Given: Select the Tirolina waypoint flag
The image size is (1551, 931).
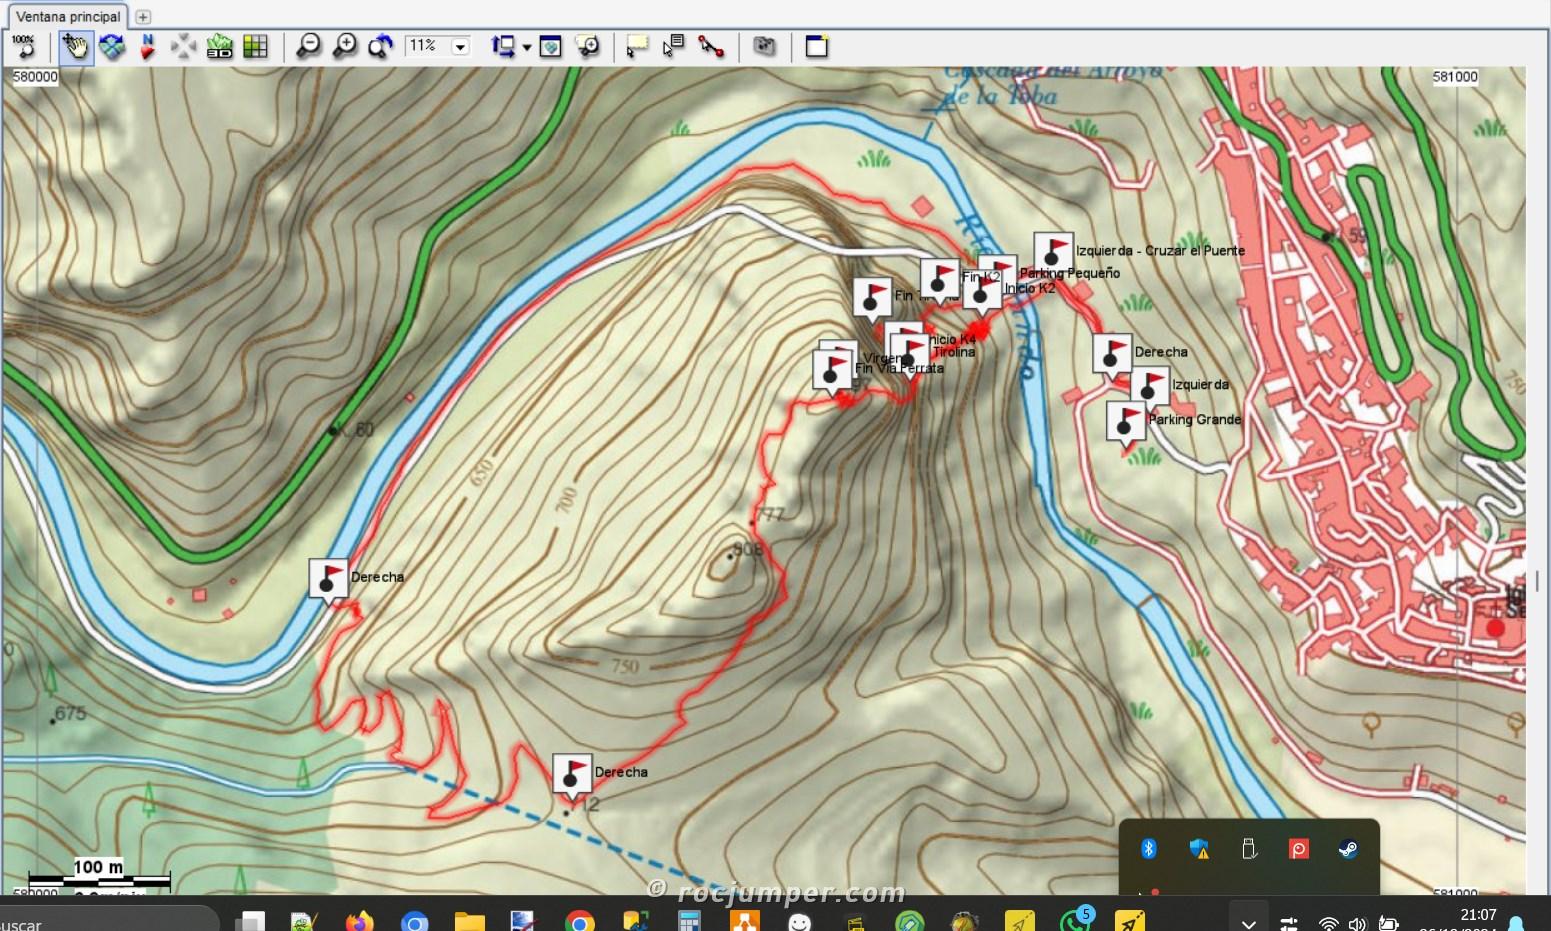Looking at the screenshot, I should tap(910, 355).
